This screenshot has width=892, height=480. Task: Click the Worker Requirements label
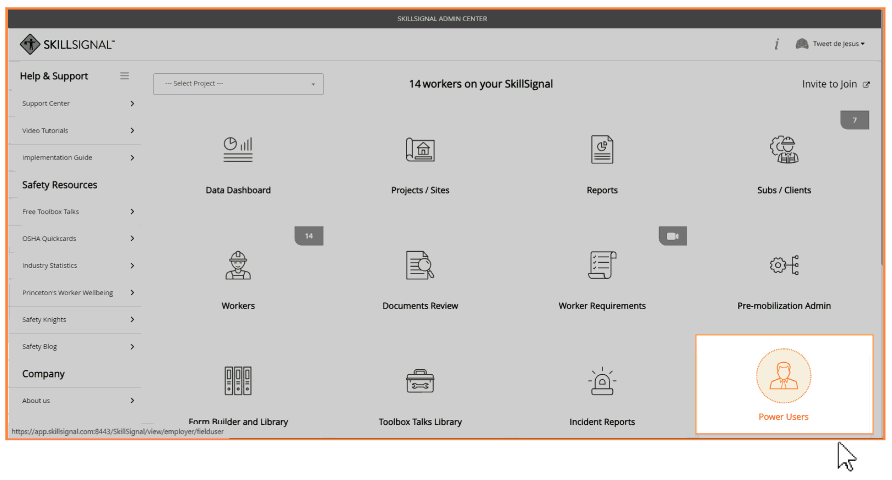(602, 306)
